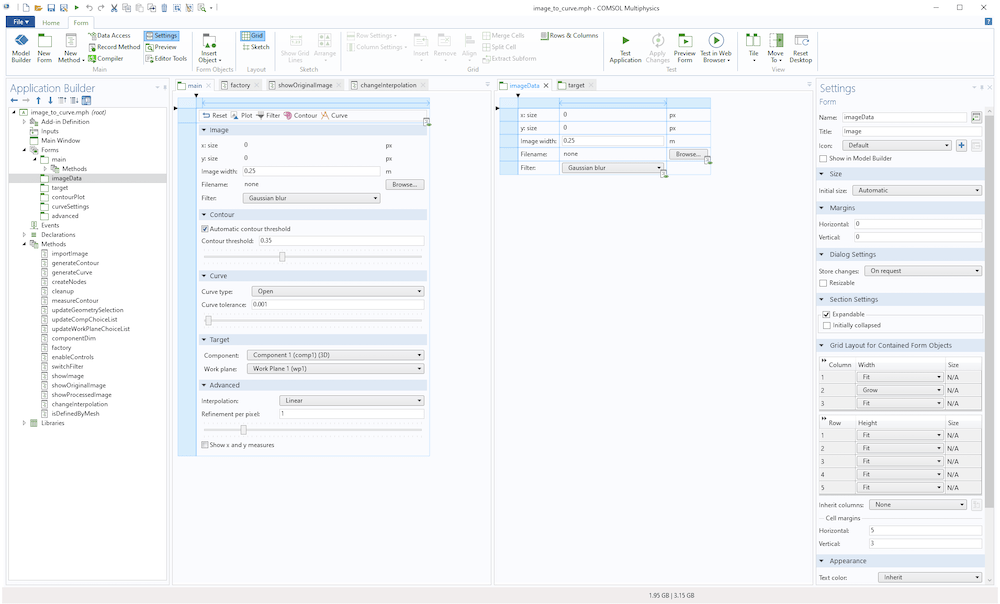Run Test Application
Image resolution: width=1000 pixels, height=604 pixels.
point(625,47)
